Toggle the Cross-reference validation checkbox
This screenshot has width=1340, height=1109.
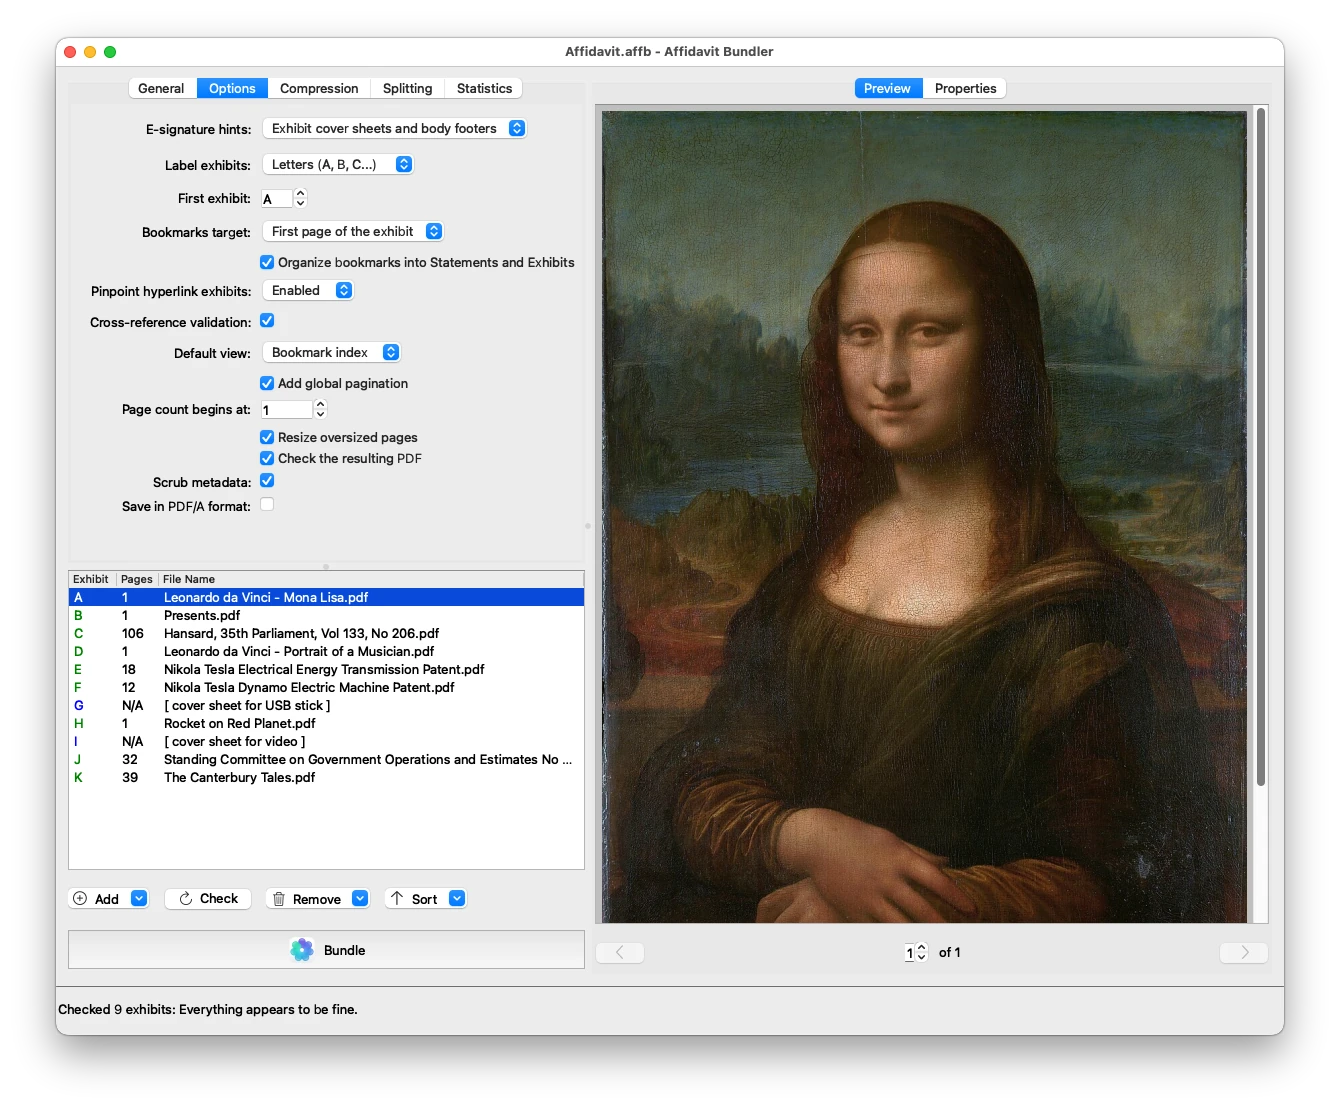click(267, 321)
